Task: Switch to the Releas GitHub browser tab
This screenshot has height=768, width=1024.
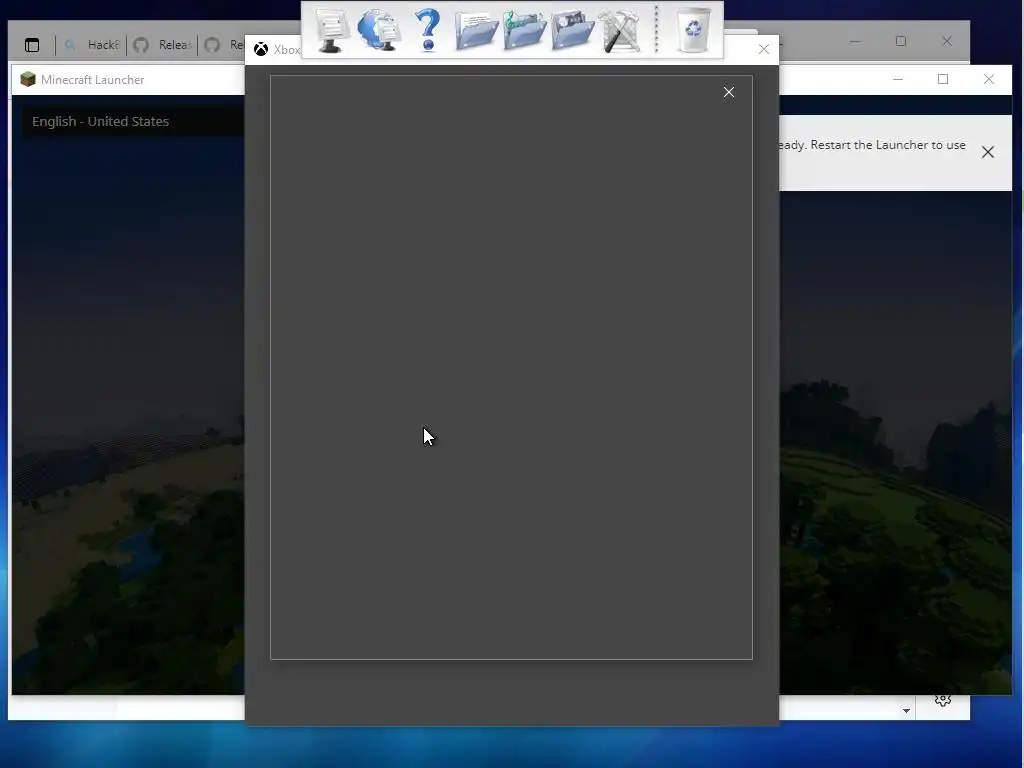Action: [x=163, y=45]
